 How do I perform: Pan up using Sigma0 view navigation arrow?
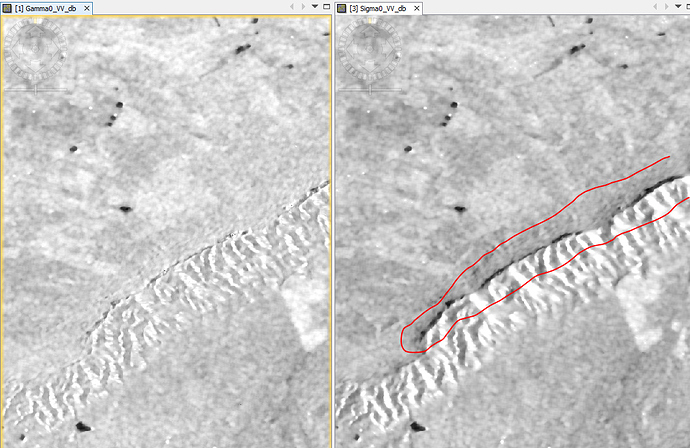pyautogui.click(x=370, y=31)
